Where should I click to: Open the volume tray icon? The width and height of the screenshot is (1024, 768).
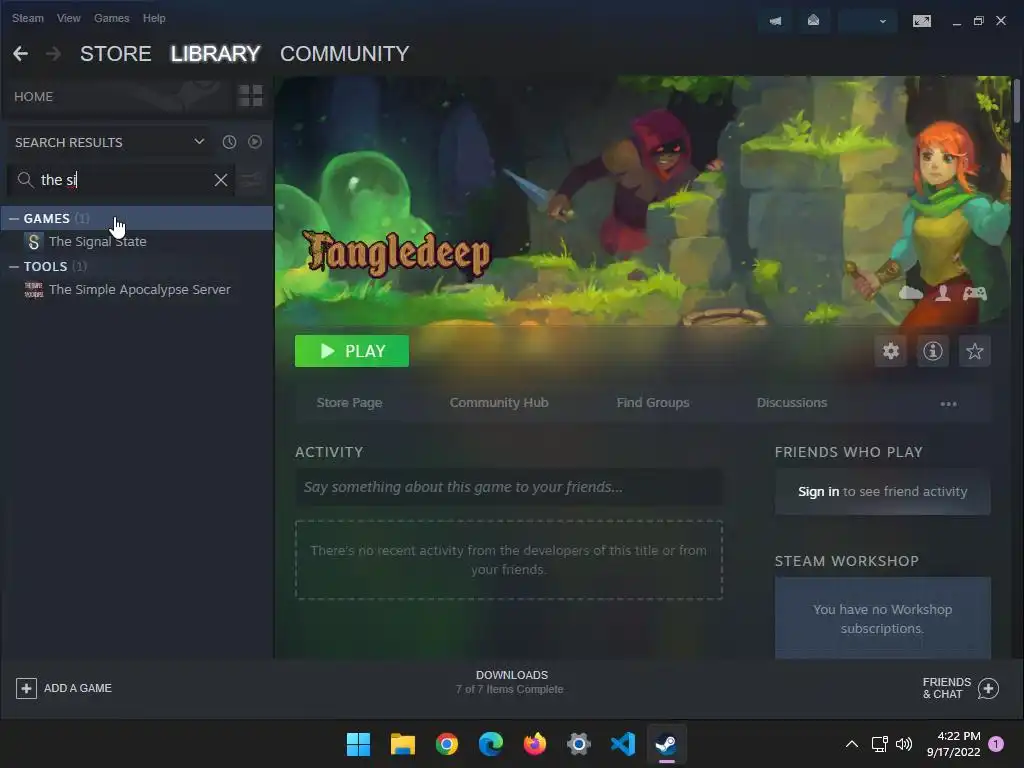[904, 744]
